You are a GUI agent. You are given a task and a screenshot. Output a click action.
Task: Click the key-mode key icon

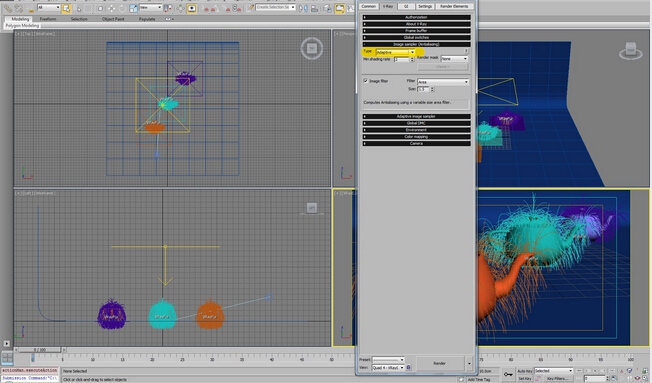pos(508,374)
